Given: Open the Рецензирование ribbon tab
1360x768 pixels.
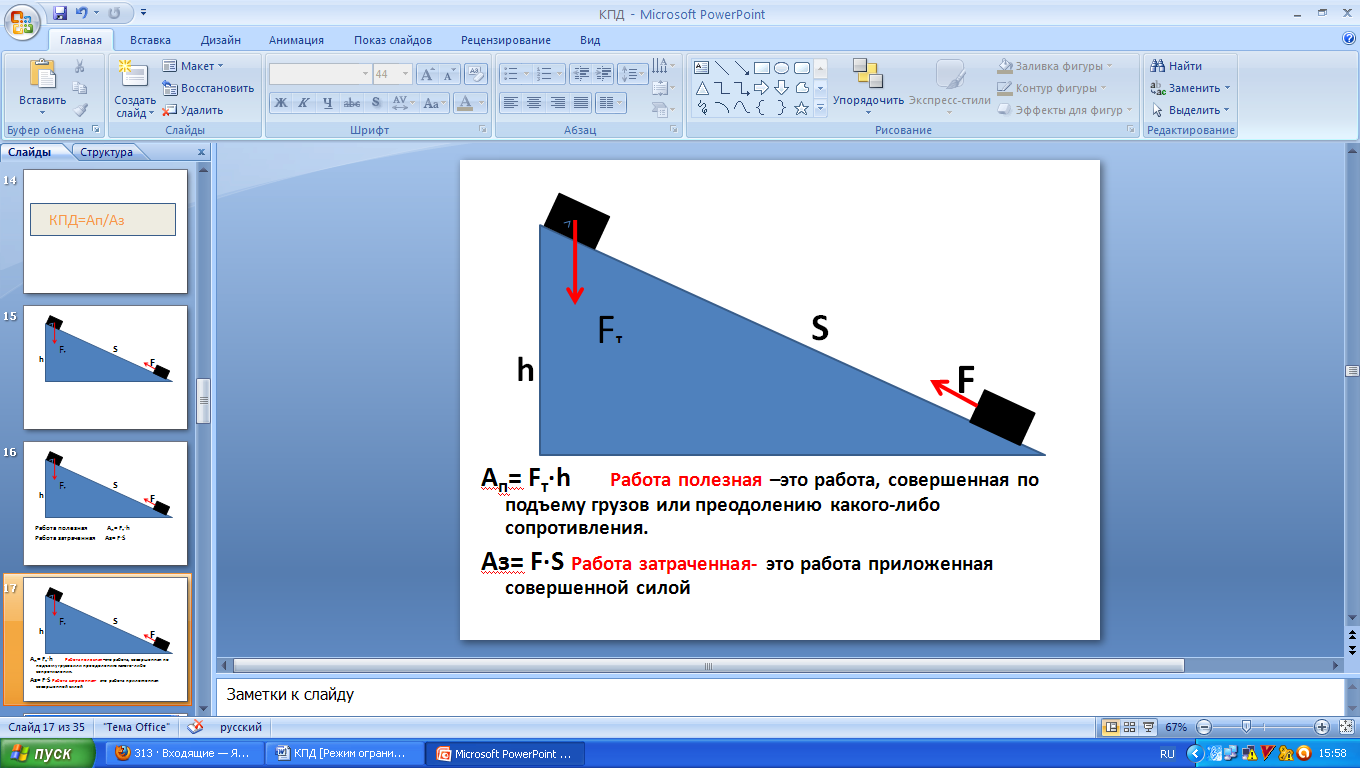Looking at the screenshot, I should tap(506, 40).
